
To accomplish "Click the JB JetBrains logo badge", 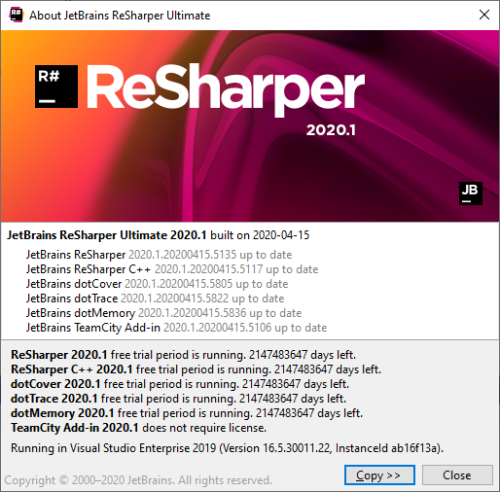I will pyautogui.click(x=470, y=193).
